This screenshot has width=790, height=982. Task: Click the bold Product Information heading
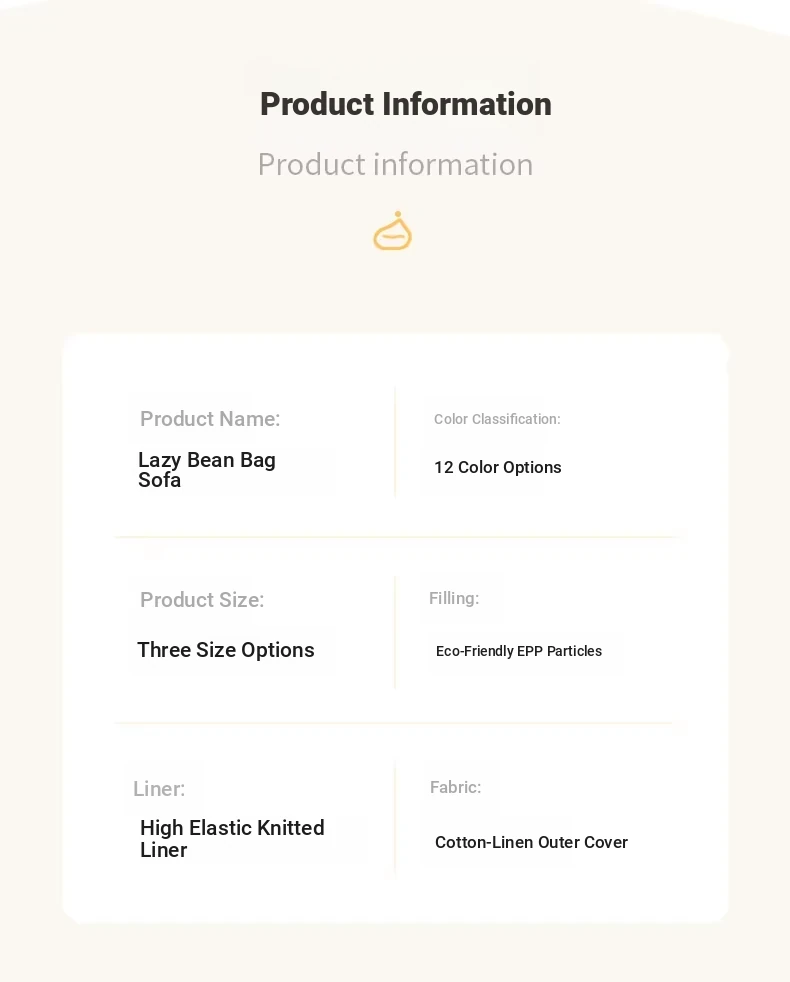(x=405, y=104)
